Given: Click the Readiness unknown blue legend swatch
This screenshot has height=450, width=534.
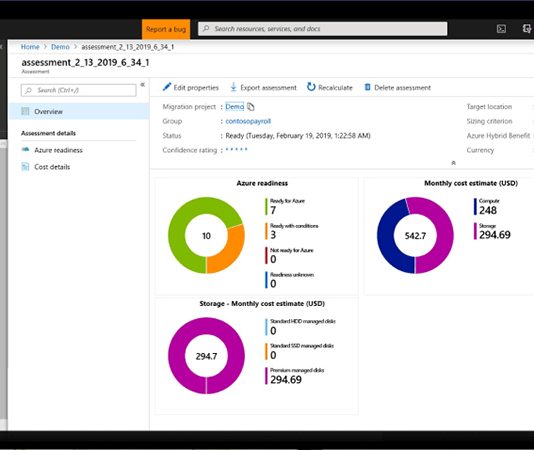Looking at the screenshot, I should tap(266, 280).
